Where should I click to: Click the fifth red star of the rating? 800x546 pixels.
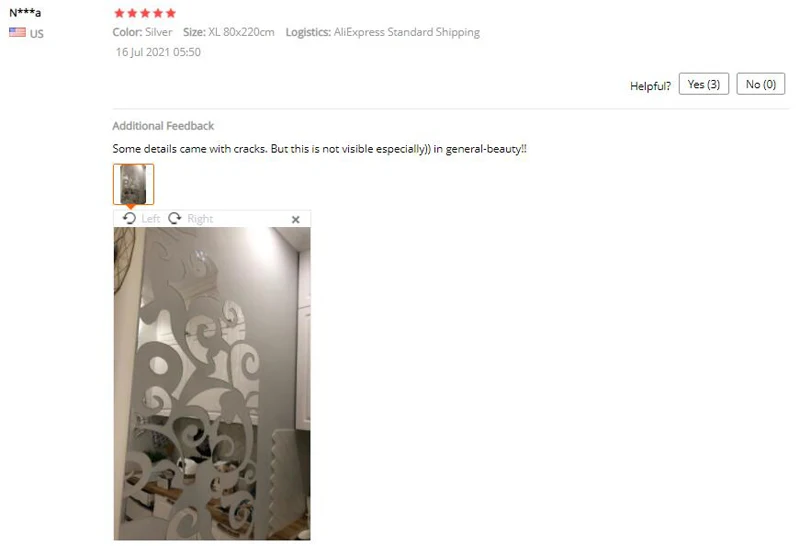tap(170, 13)
